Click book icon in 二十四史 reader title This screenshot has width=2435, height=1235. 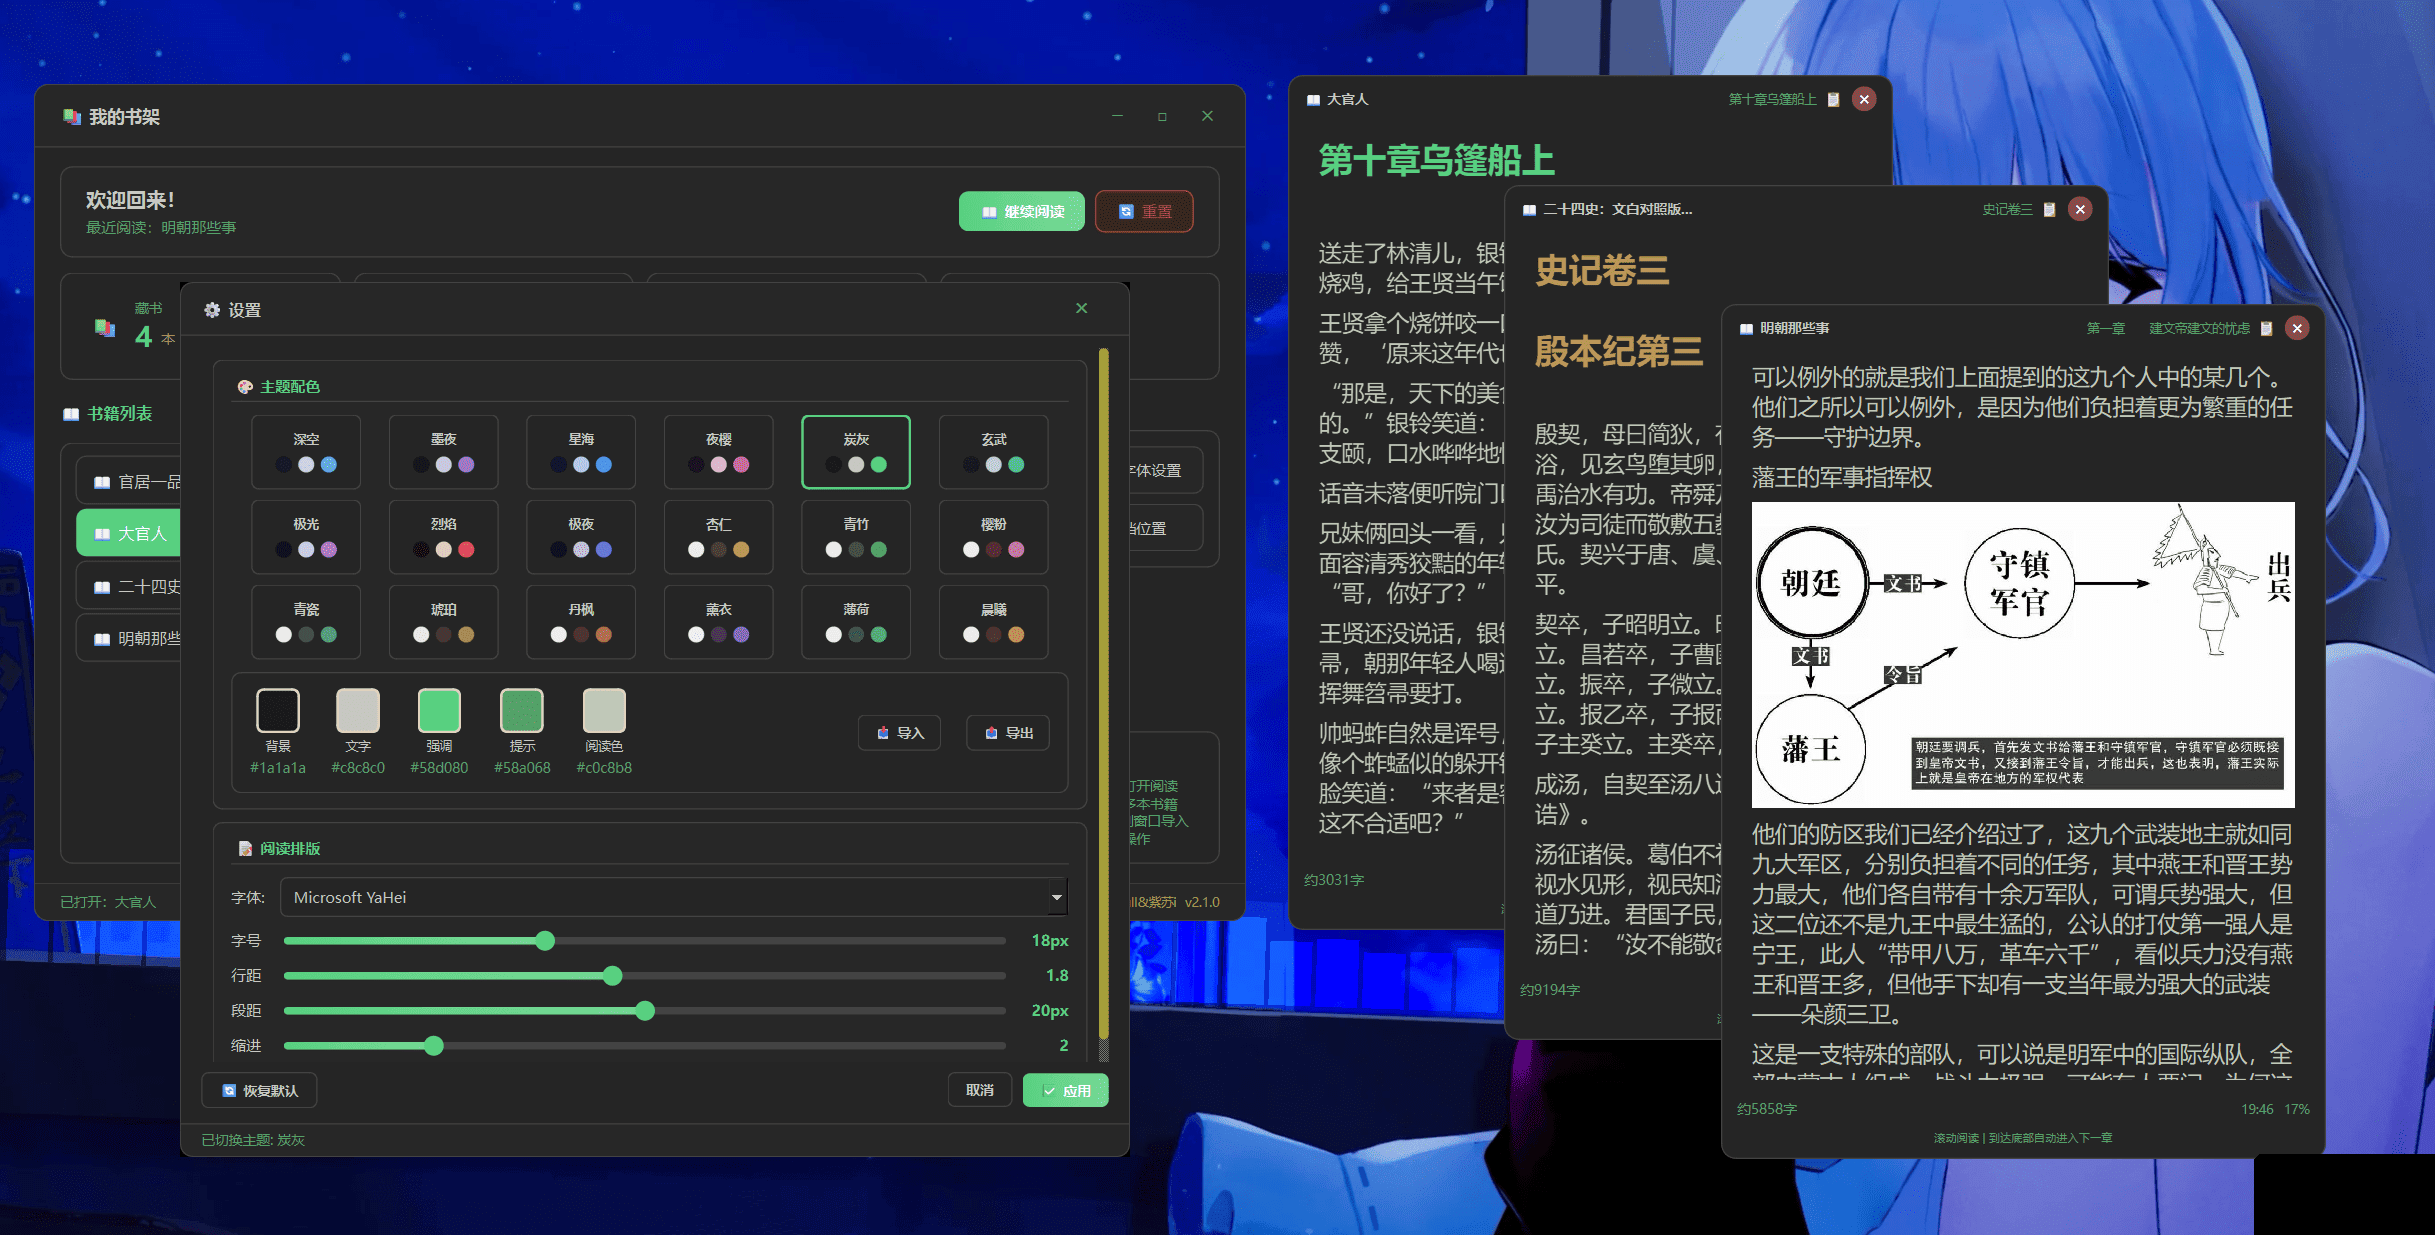pos(1529,210)
